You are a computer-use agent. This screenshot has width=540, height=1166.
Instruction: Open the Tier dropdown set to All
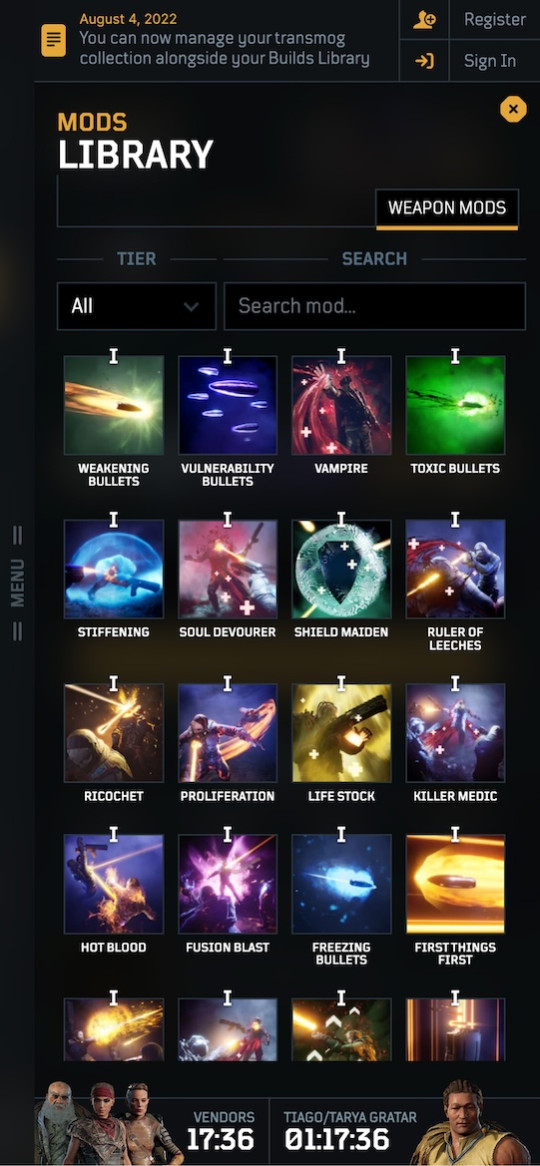click(x=136, y=306)
